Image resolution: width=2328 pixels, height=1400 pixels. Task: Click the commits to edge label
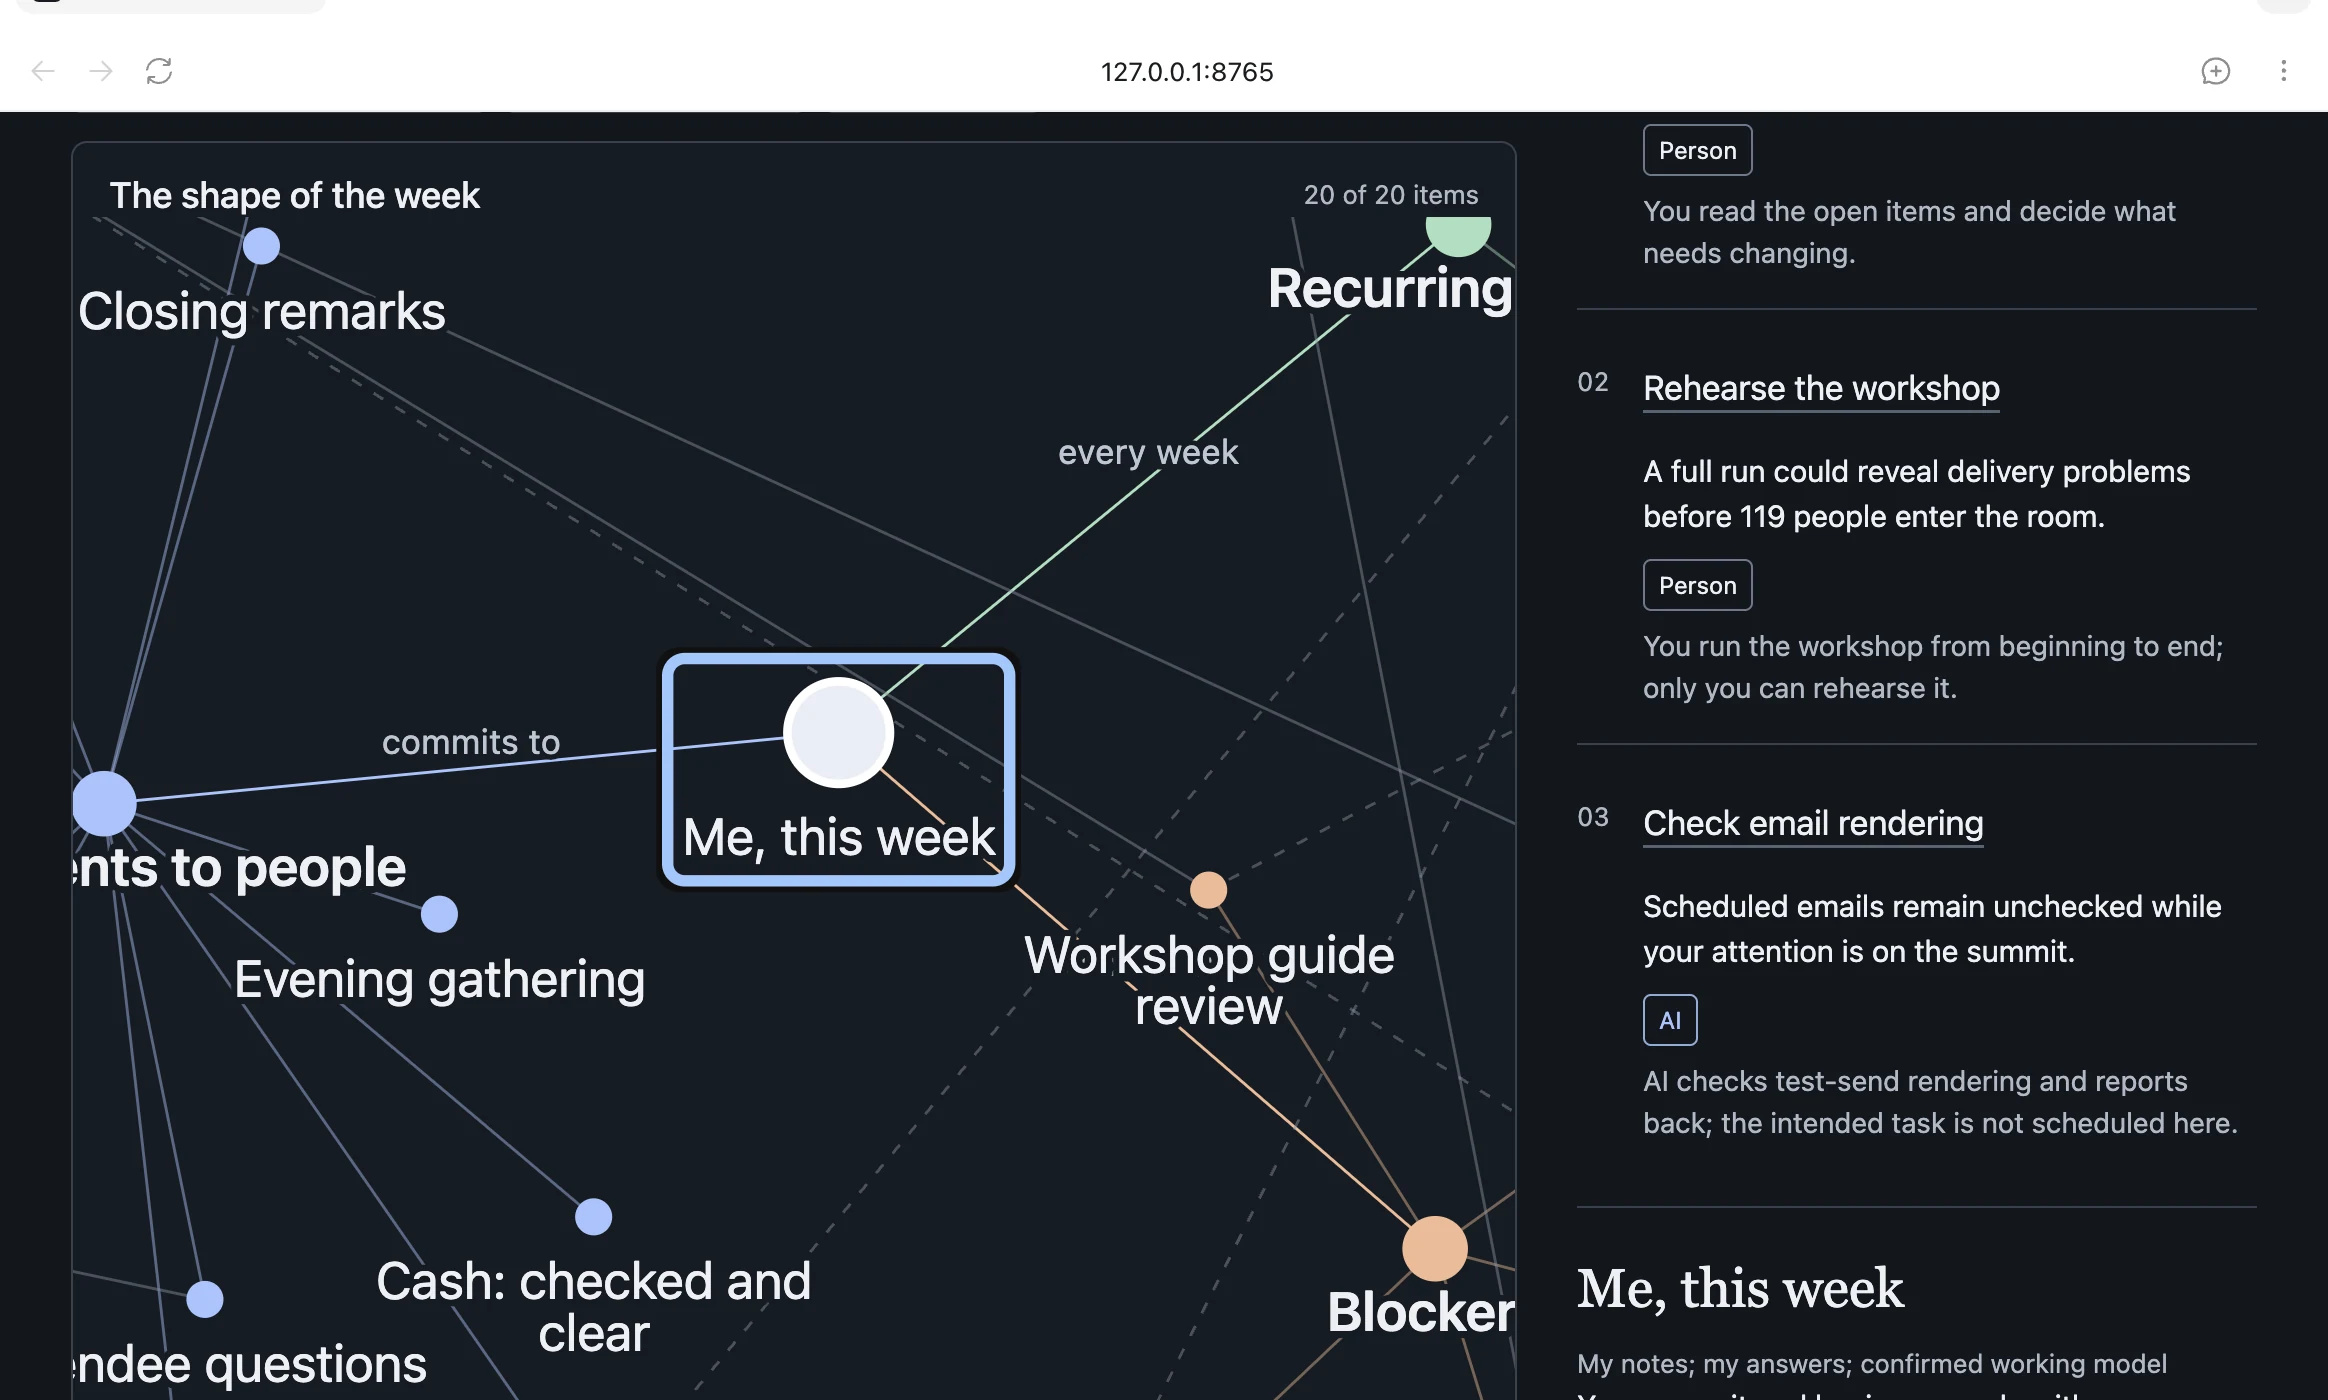pos(471,742)
